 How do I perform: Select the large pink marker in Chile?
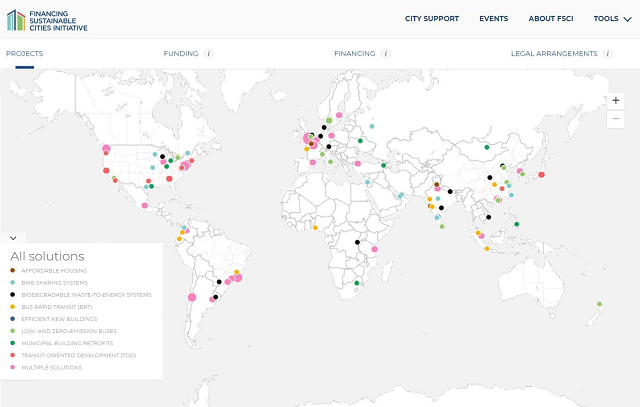point(192,298)
